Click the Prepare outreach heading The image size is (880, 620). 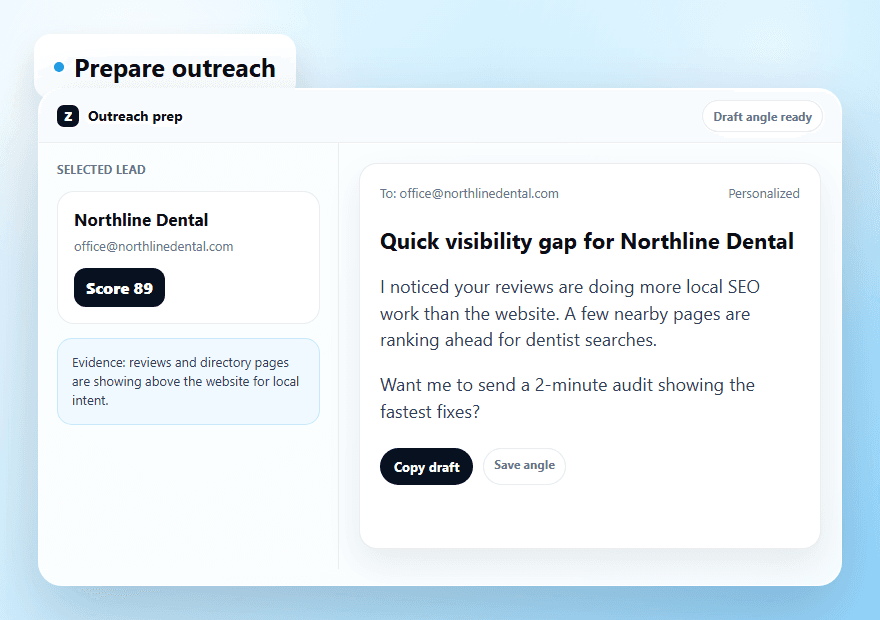point(175,68)
